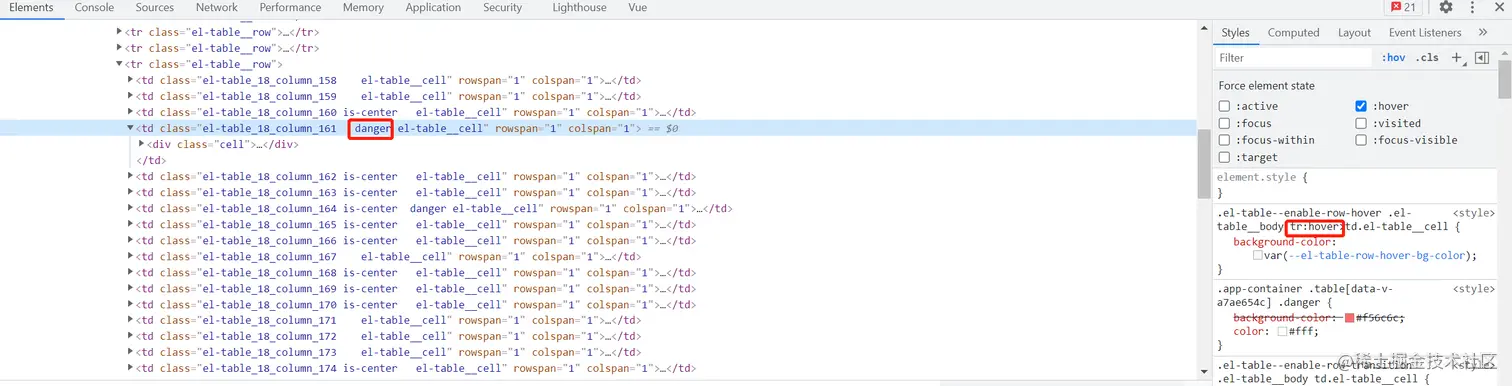Viewport: 1512px width, 386px height.
Task: Open the Security tab
Action: coord(502,7)
